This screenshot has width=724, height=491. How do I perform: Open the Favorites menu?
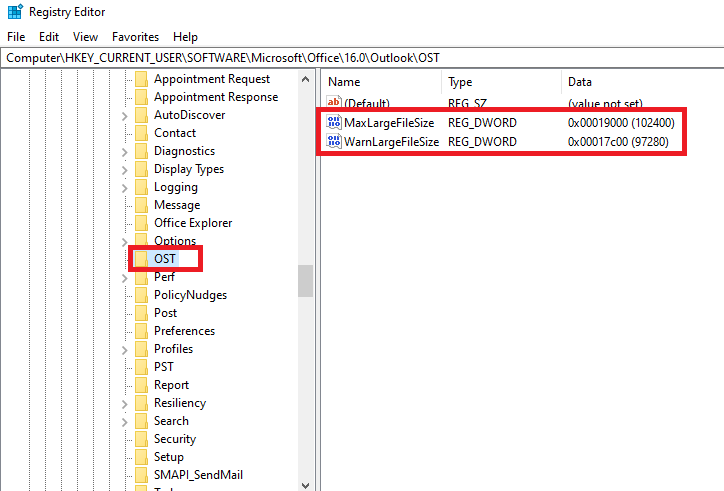135,37
